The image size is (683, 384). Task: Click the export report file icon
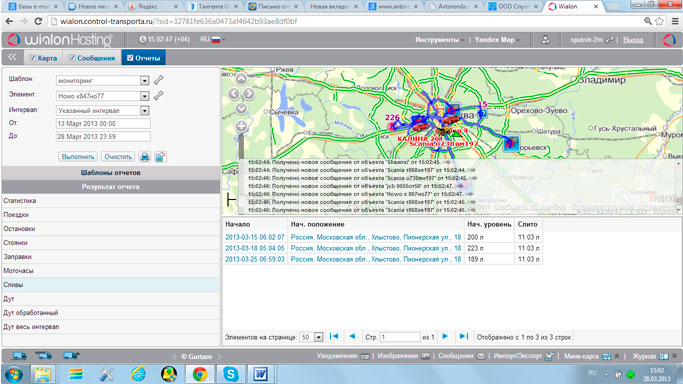(160, 157)
